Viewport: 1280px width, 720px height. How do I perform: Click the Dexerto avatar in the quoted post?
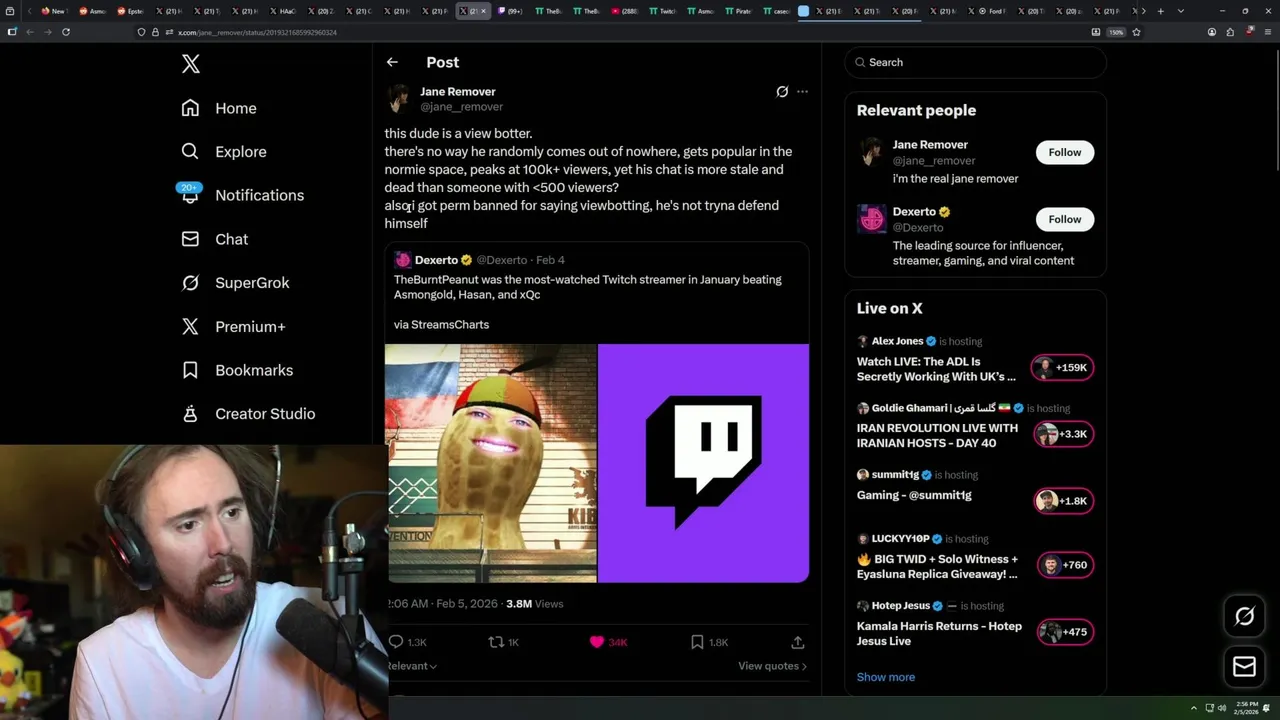[402, 260]
